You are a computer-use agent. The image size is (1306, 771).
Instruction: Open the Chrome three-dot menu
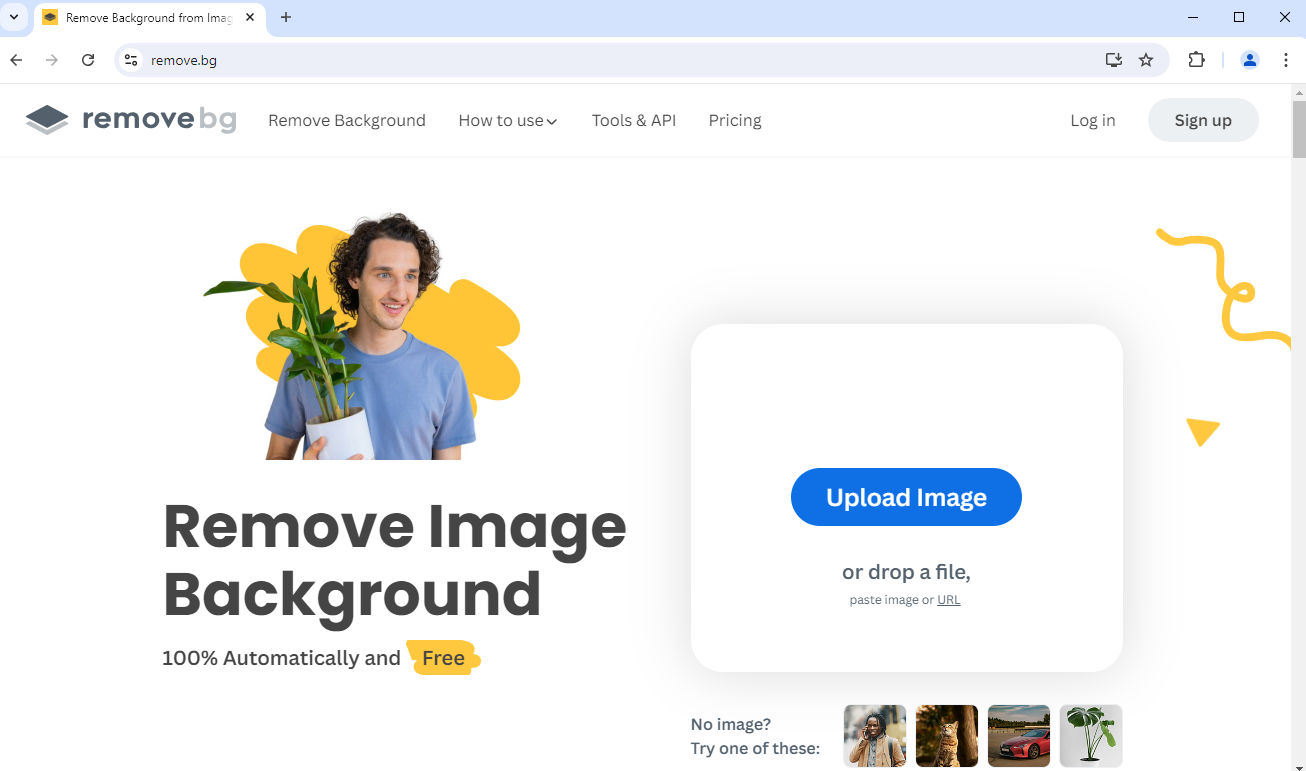click(x=1286, y=60)
